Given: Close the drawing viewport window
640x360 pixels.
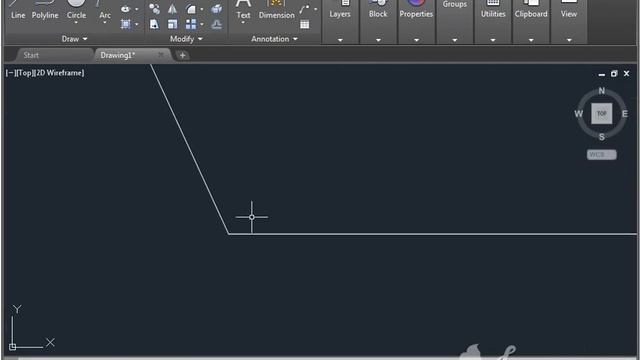Looking at the screenshot, I should 627,73.
